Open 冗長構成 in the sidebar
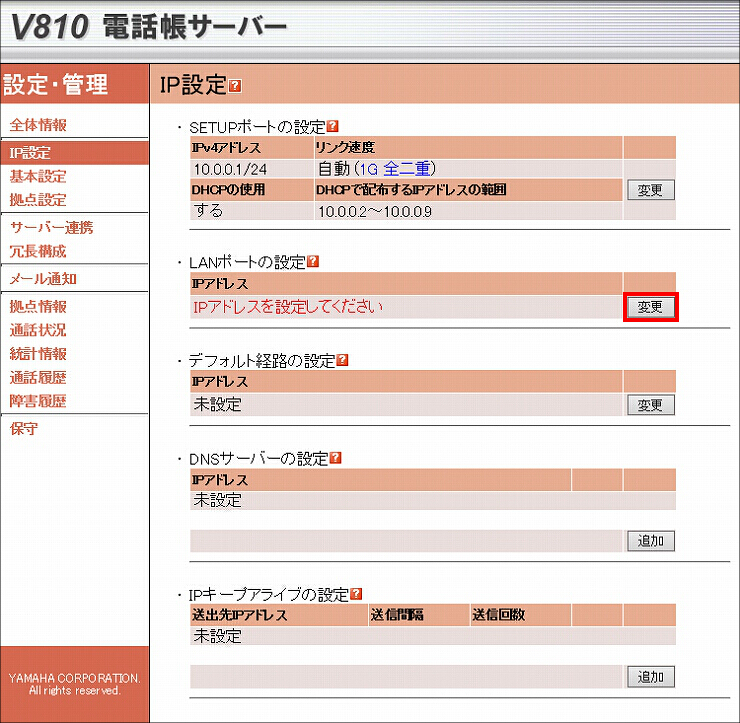Image resolution: width=740 pixels, height=723 pixels. pos(38,251)
